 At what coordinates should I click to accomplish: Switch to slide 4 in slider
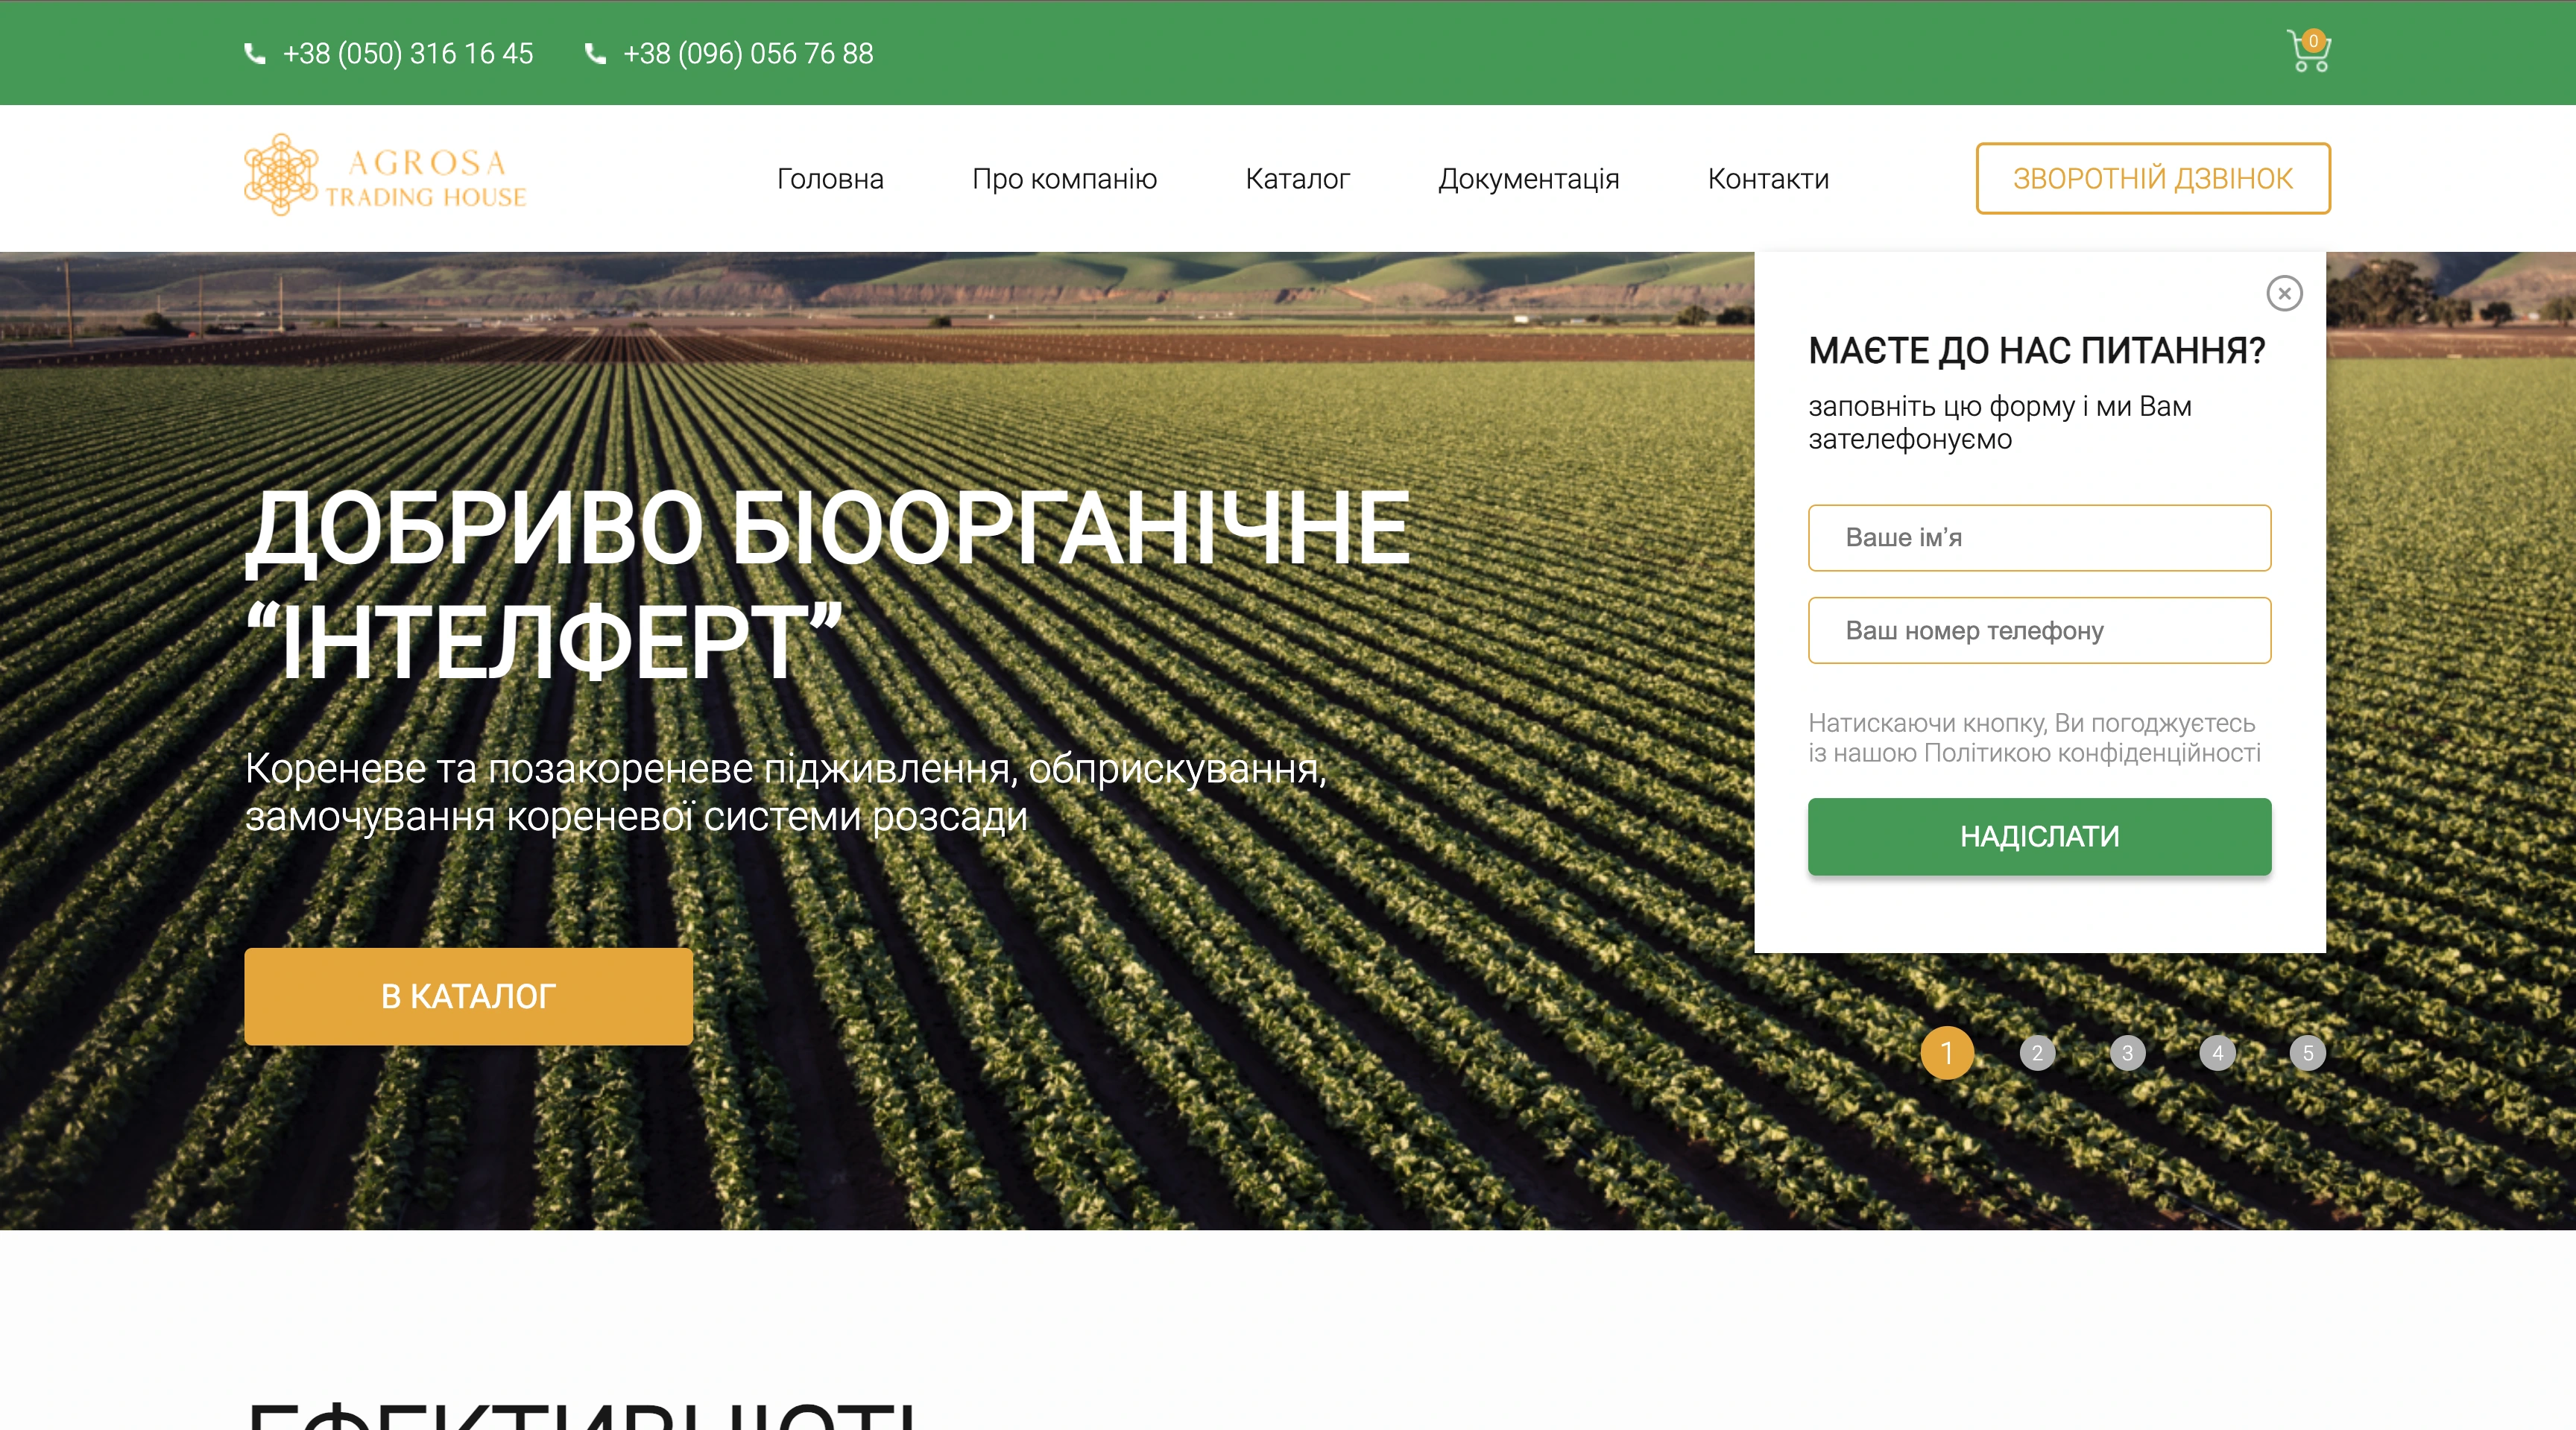pos(2217,1052)
